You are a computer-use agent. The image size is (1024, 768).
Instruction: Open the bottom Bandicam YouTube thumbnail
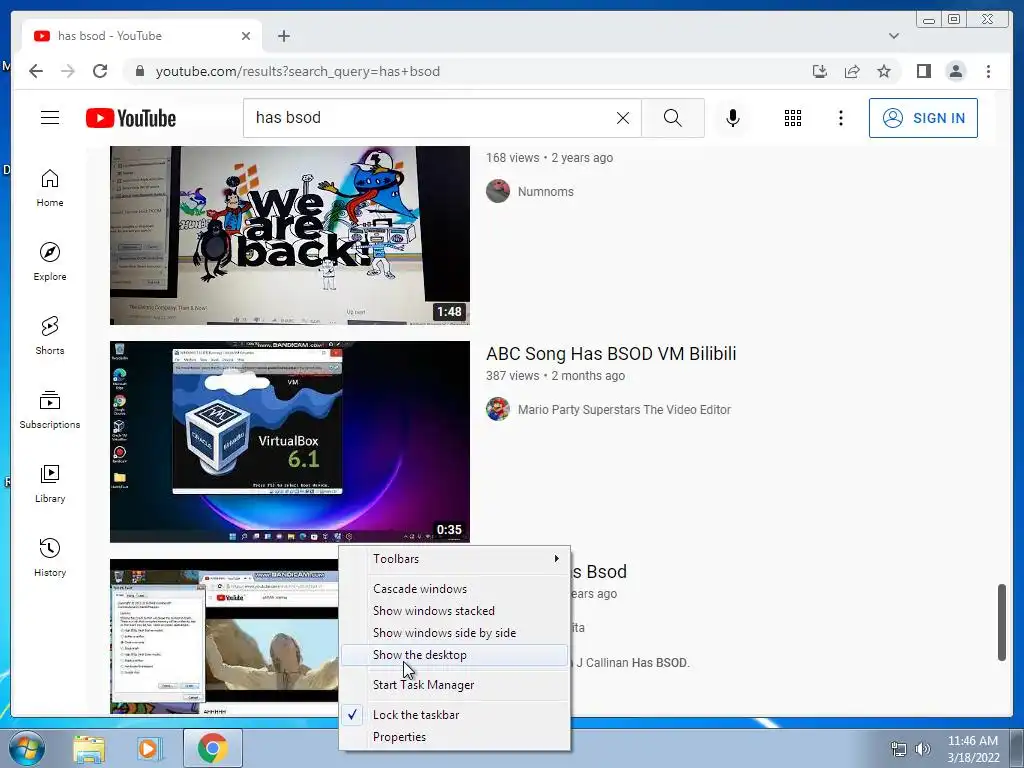pos(224,636)
